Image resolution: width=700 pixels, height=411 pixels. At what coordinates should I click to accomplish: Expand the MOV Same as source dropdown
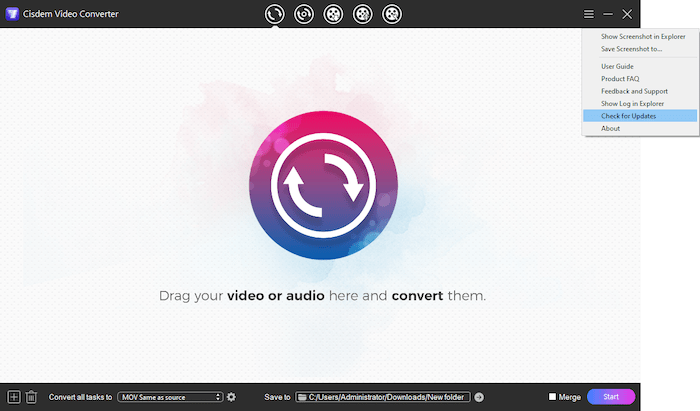169,397
